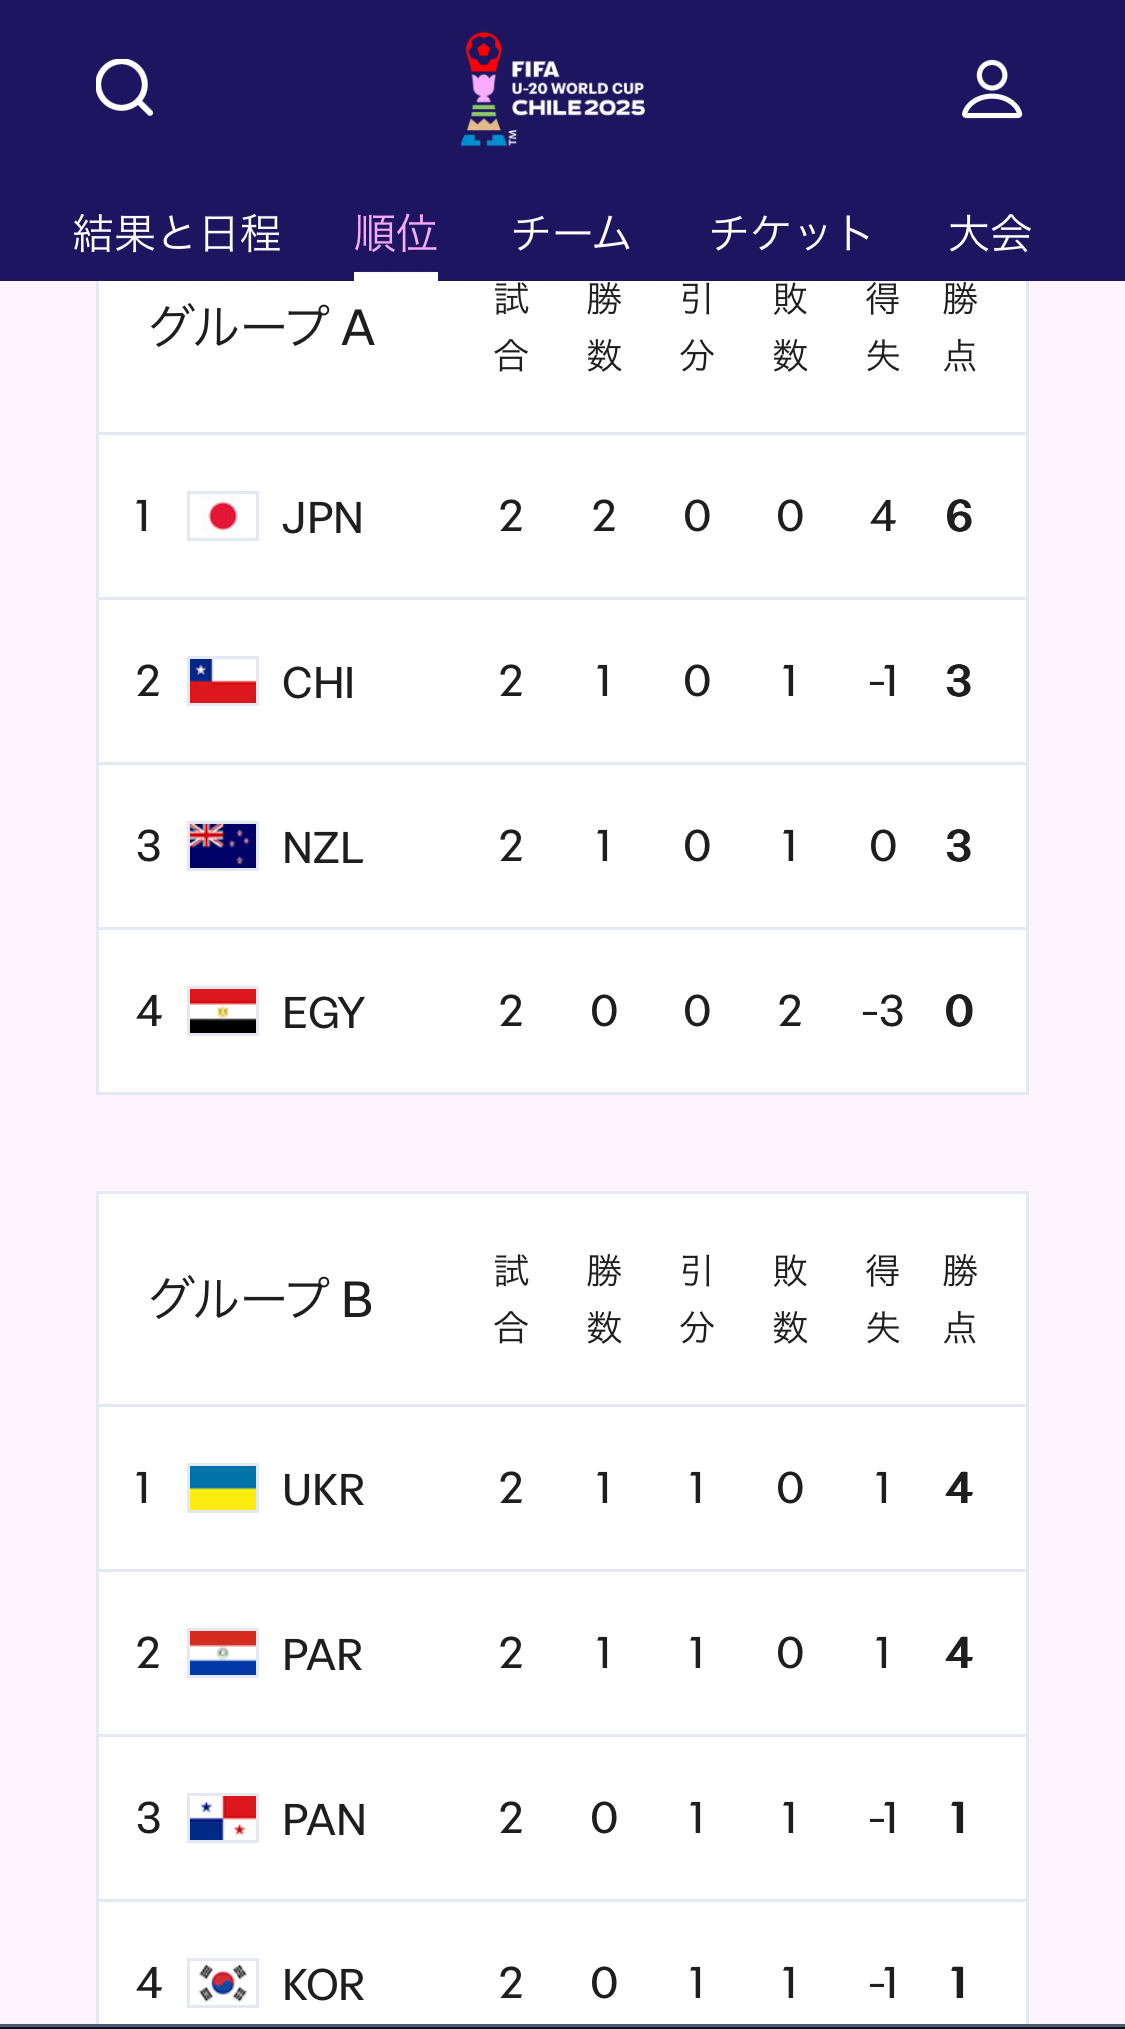This screenshot has height=2029, width=1125.
Task: Open the 大会 tab
Action: pyautogui.click(x=989, y=234)
